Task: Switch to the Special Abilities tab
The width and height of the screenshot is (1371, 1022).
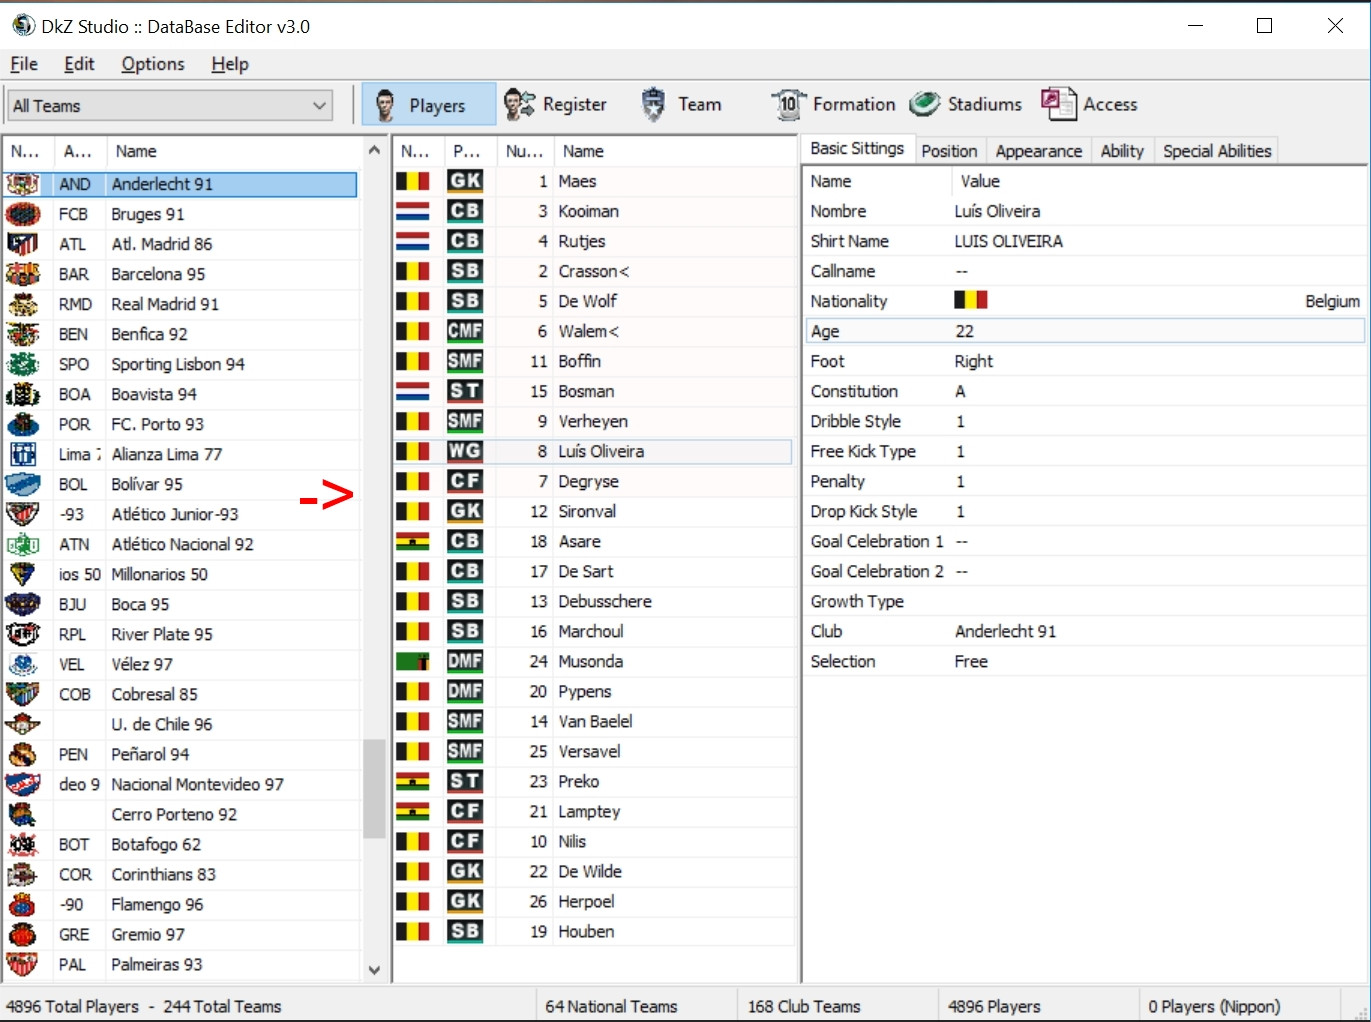Action: [1217, 151]
